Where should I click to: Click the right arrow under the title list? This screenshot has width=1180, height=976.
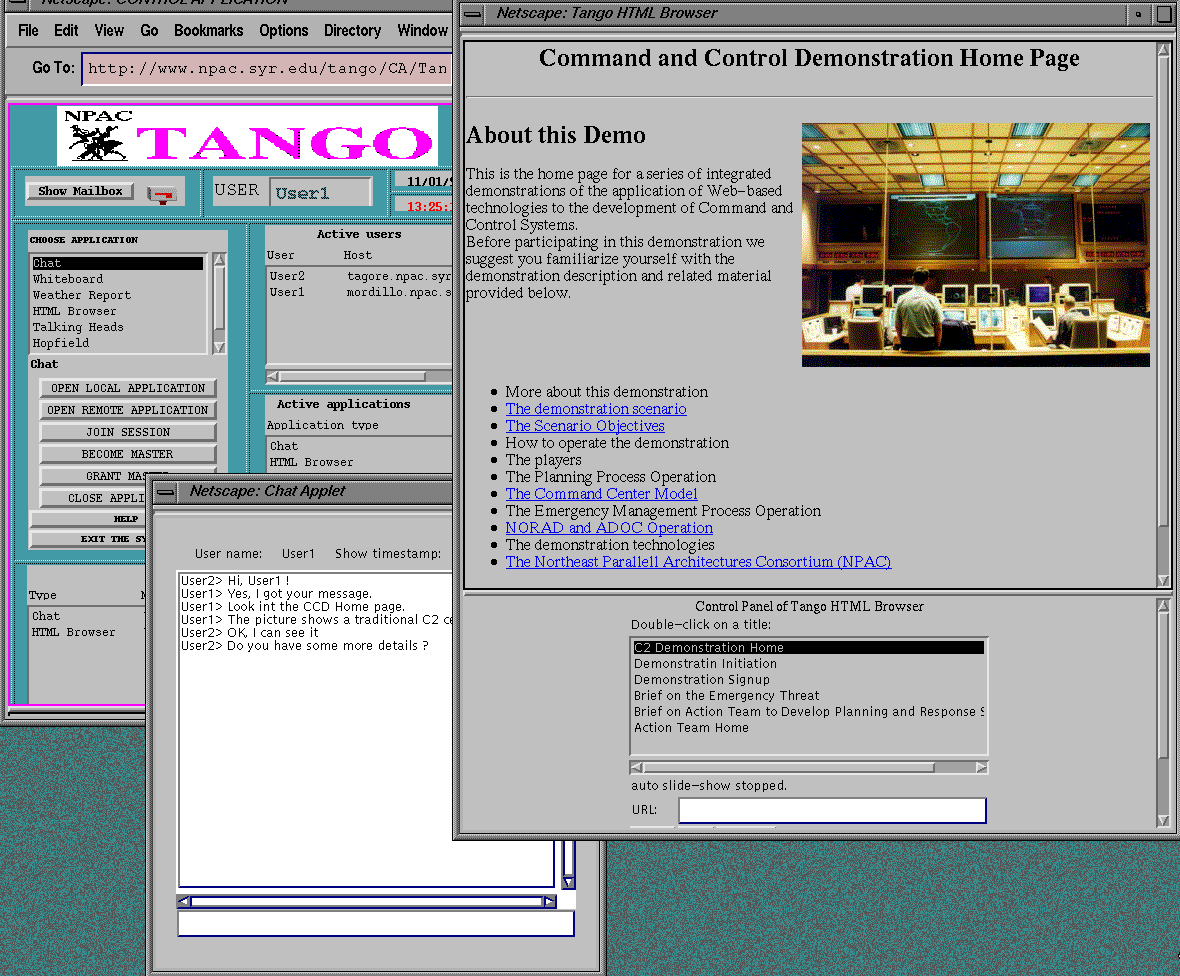tap(981, 768)
